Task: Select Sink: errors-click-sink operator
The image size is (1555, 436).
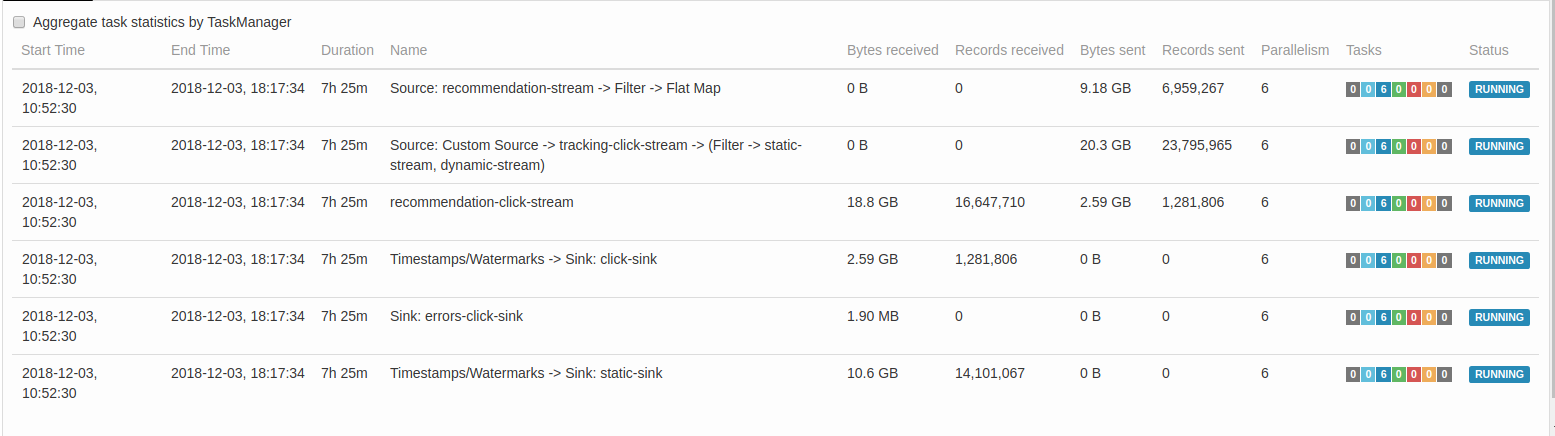Action: [456, 316]
